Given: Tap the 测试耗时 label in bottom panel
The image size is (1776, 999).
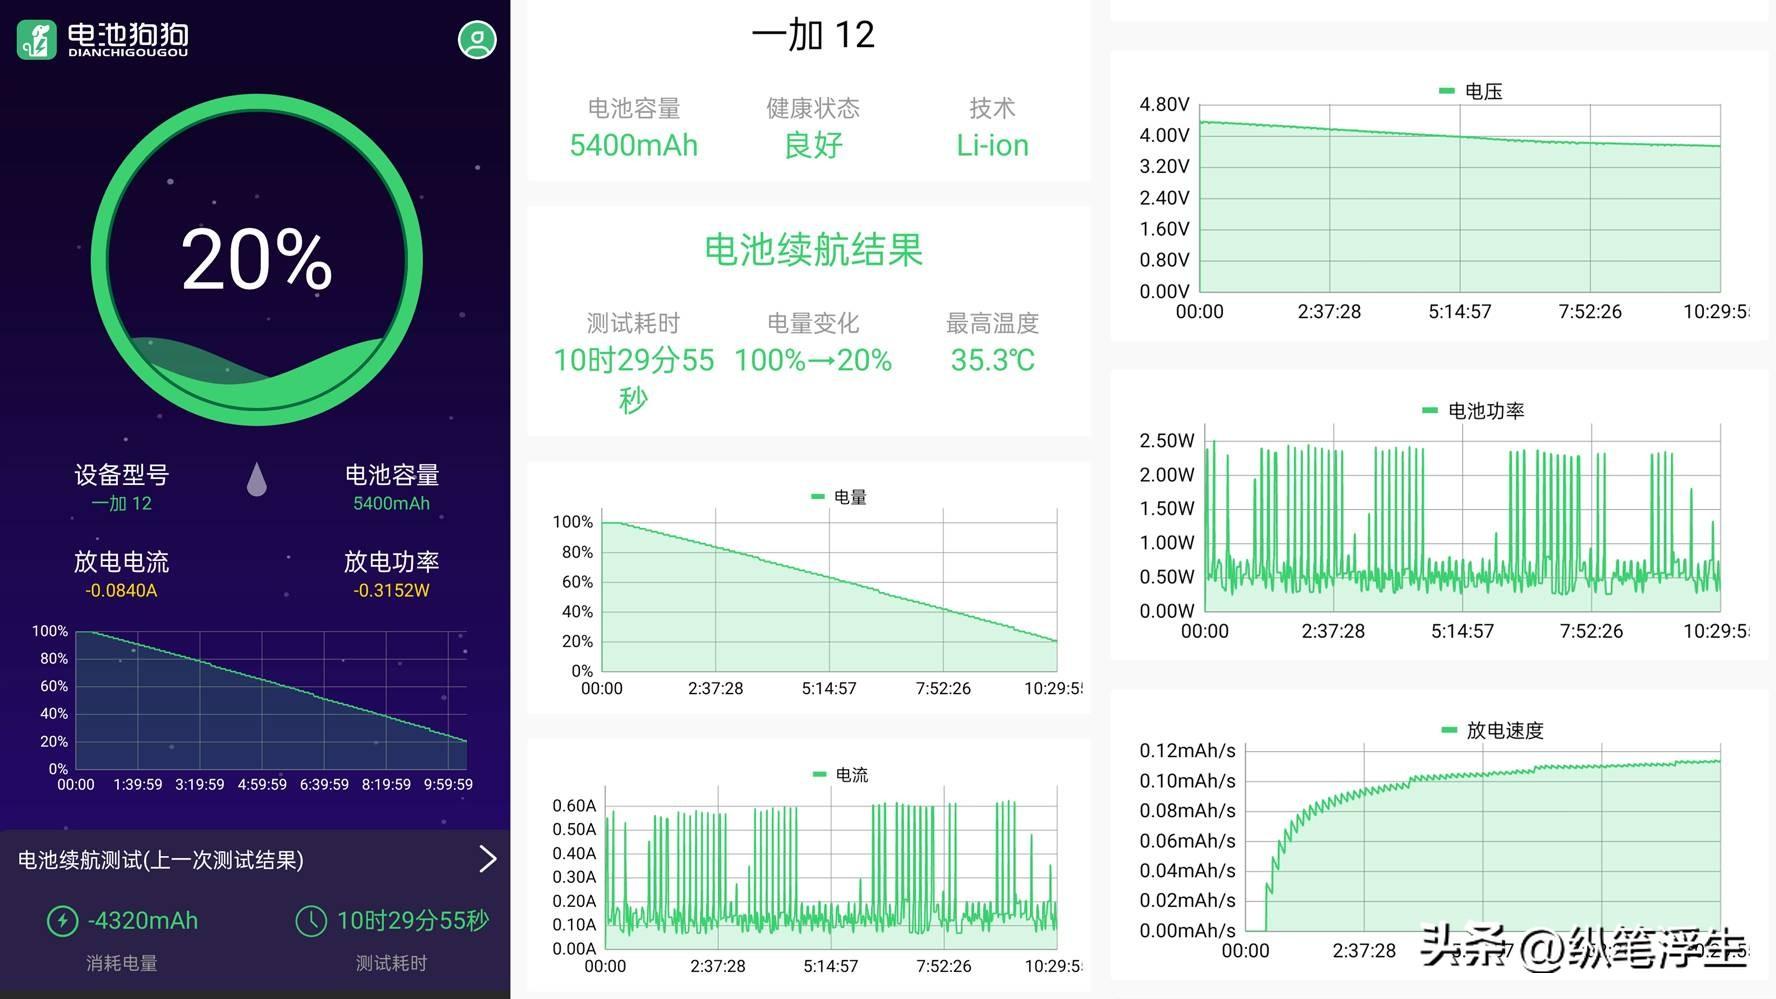Looking at the screenshot, I should click(x=391, y=964).
